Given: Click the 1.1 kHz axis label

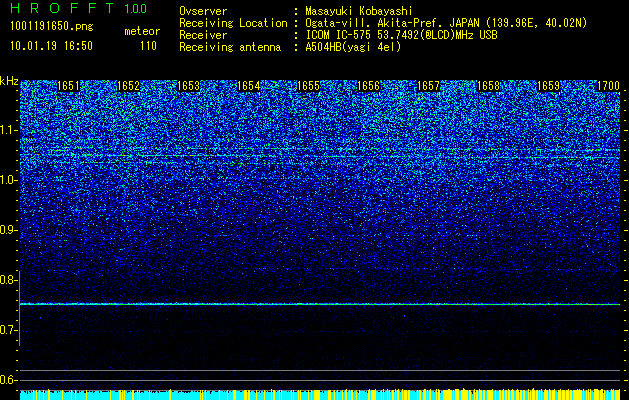Looking at the screenshot, I should [x=9, y=130].
